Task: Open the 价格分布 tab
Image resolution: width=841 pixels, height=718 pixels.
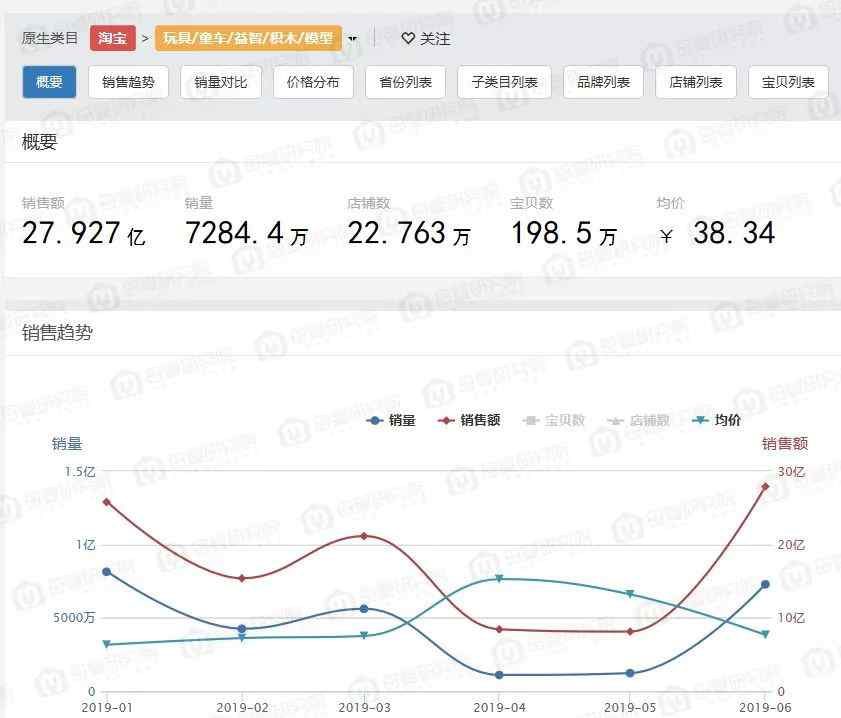Action: (x=313, y=82)
